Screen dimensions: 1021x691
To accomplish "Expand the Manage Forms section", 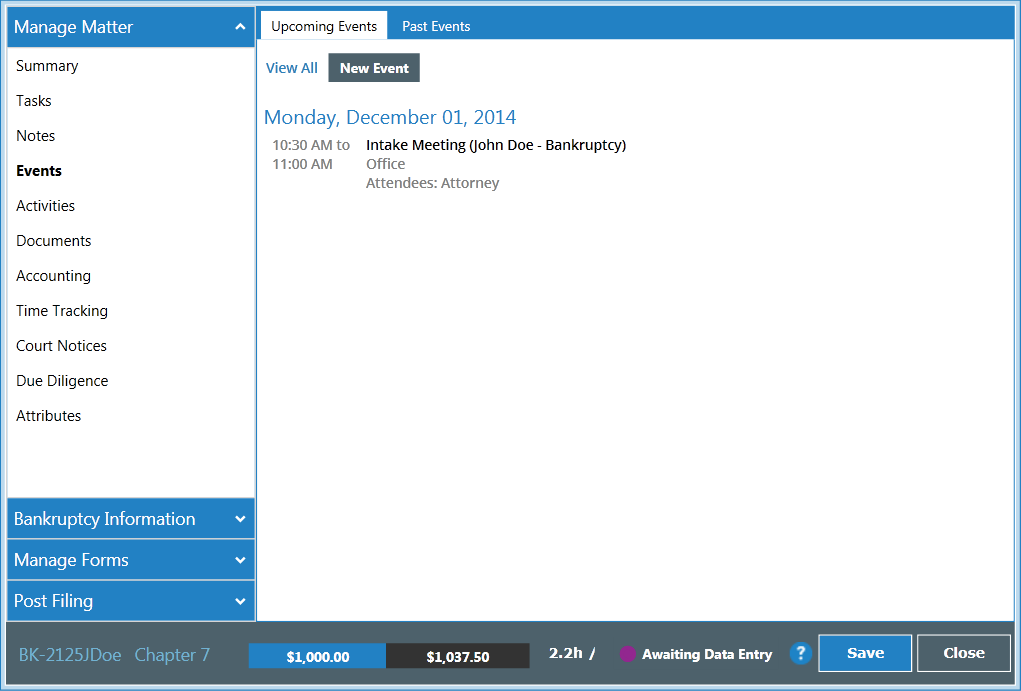I will (x=130, y=560).
